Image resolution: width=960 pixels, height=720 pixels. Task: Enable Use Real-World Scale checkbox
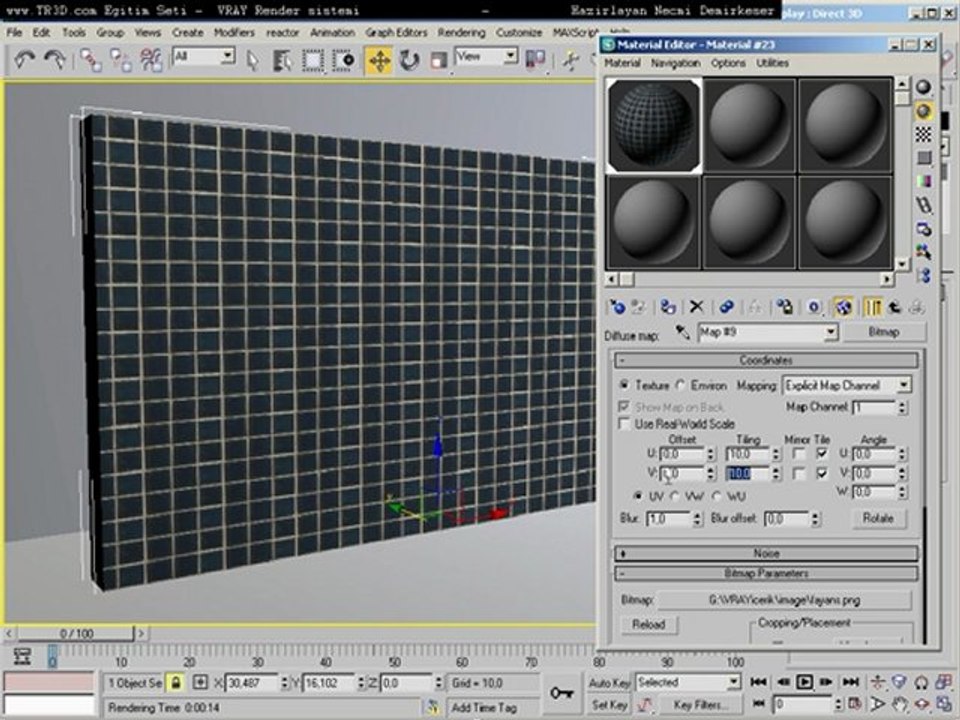pyautogui.click(x=624, y=424)
